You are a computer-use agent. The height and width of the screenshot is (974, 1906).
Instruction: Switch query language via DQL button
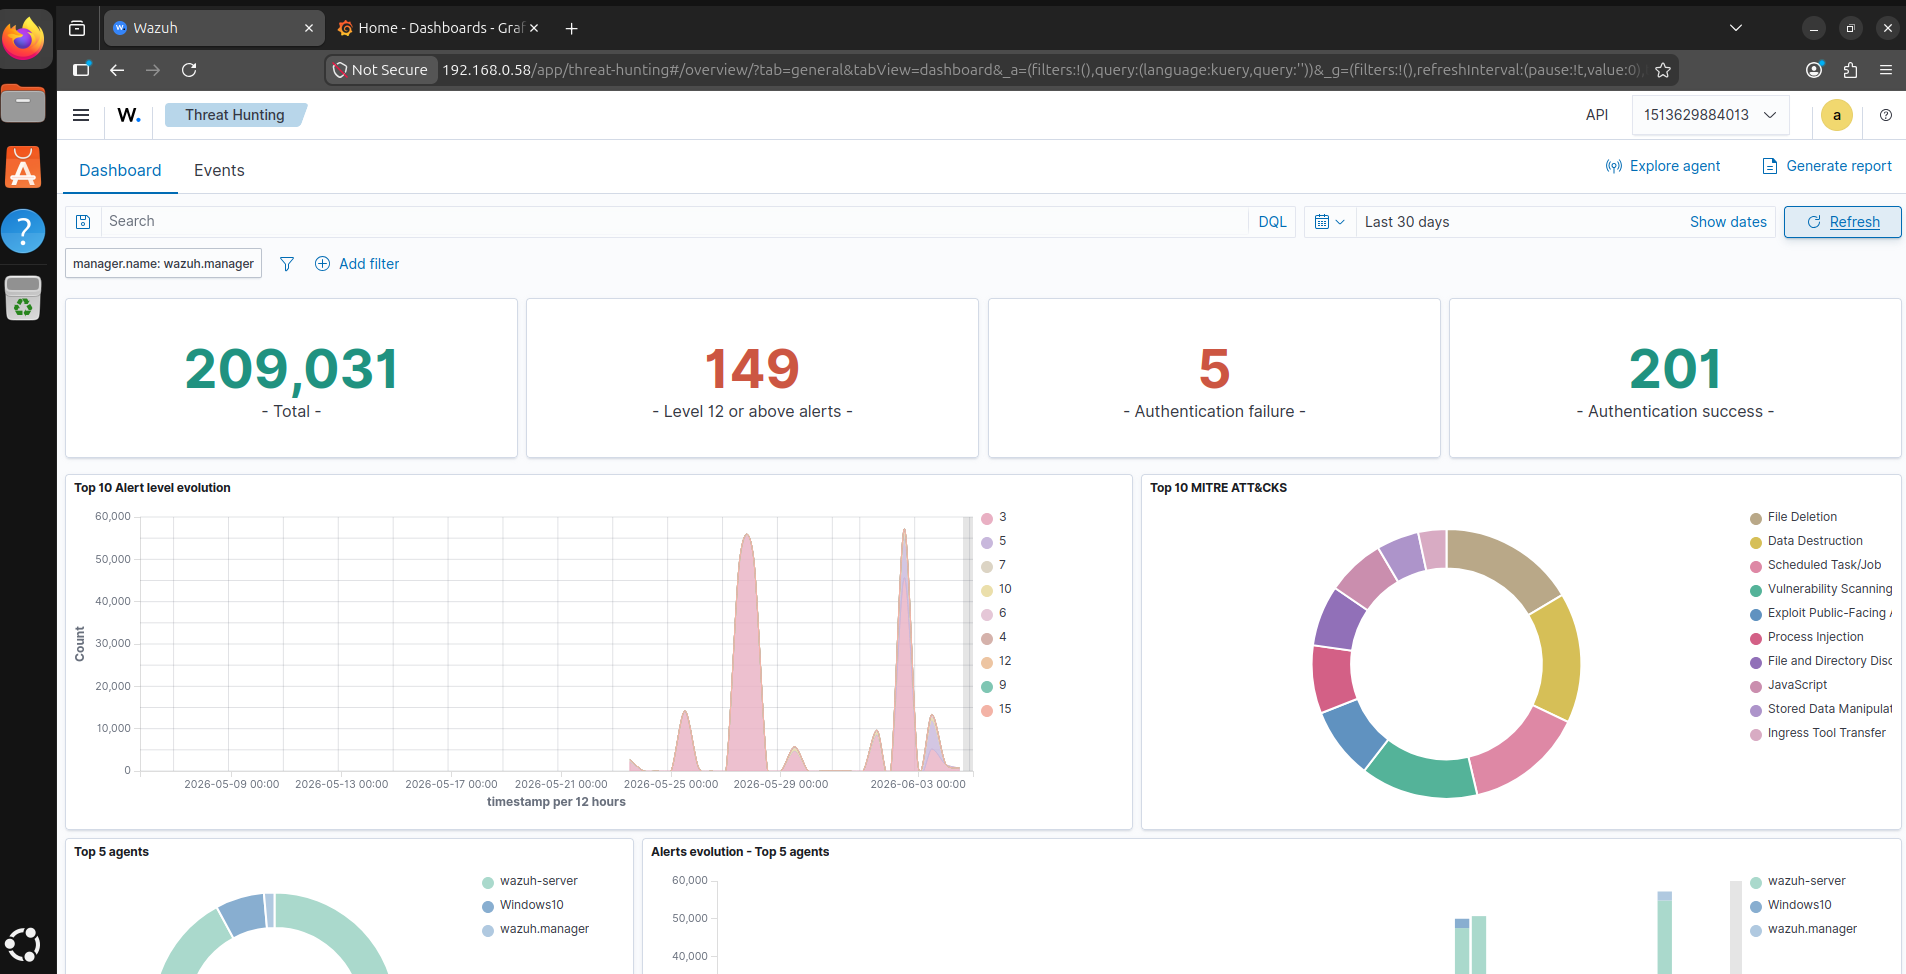[1272, 222]
